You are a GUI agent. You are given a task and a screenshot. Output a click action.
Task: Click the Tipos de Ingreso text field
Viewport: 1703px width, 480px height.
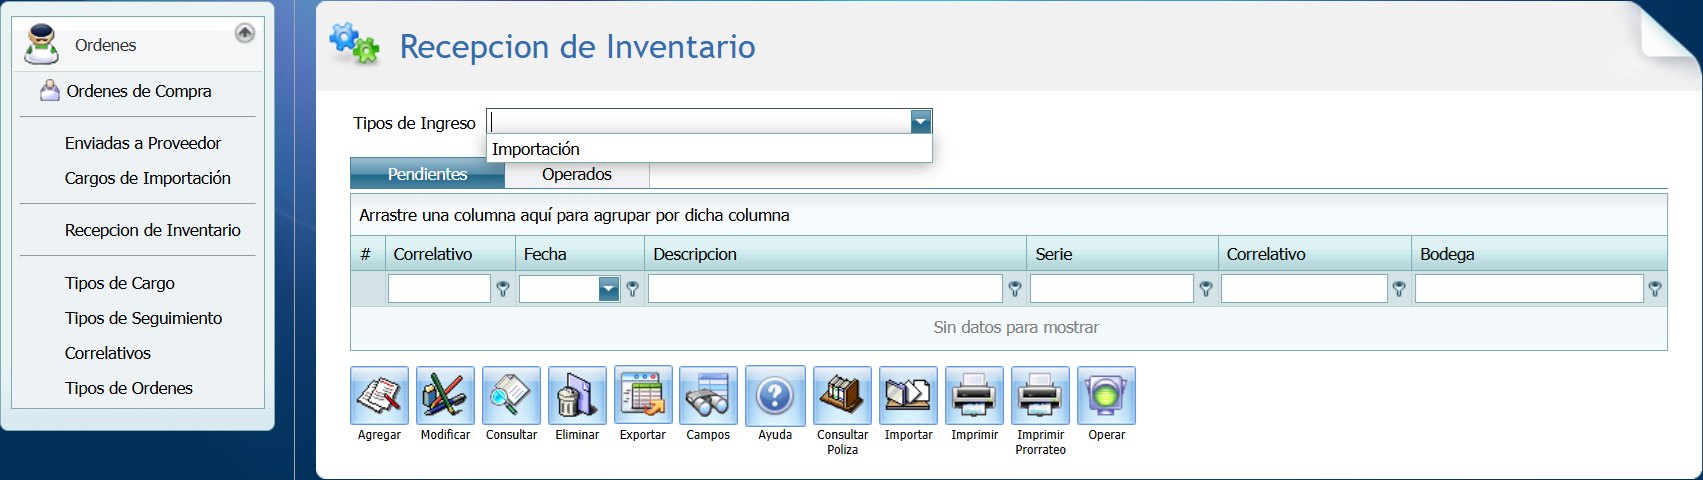(x=699, y=122)
